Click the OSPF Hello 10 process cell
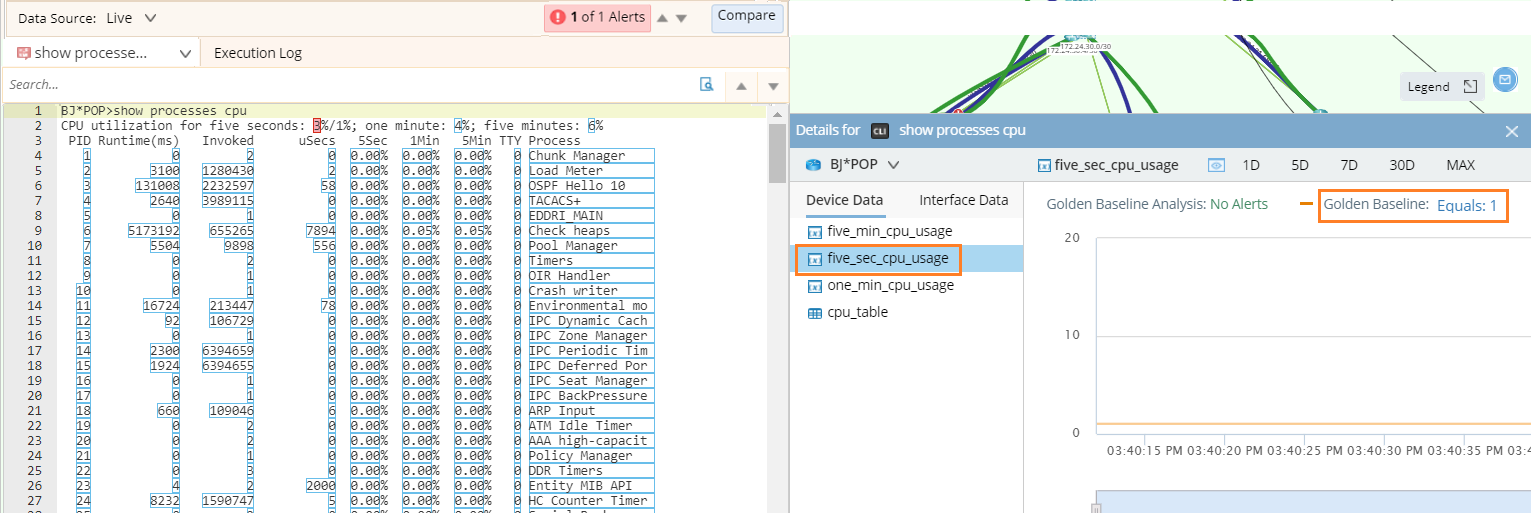 [x=591, y=186]
